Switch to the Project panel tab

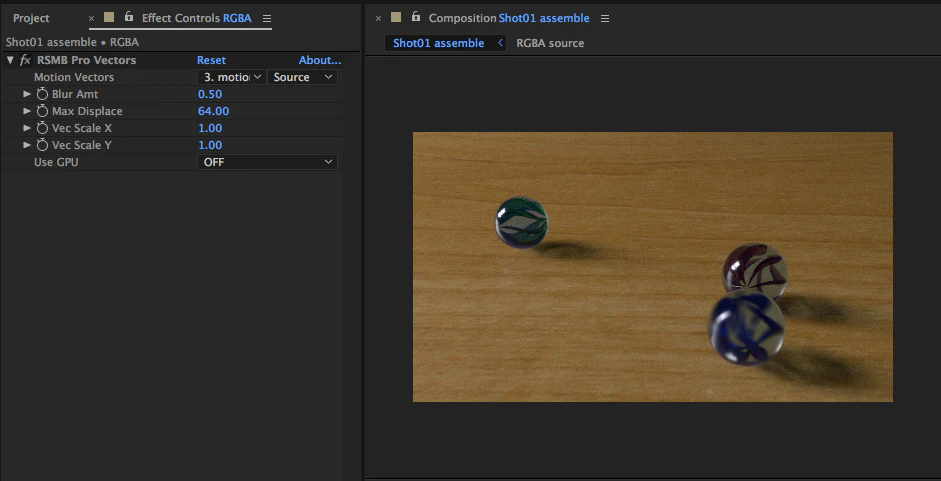click(x=31, y=18)
